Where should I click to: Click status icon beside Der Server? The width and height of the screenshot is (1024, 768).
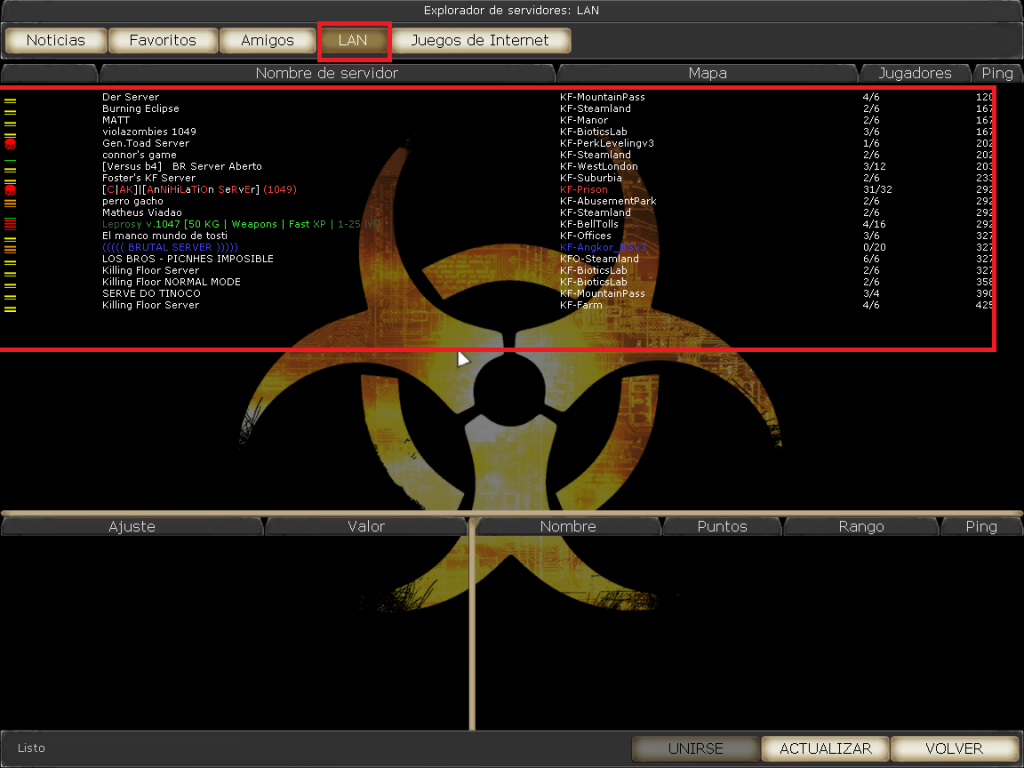coord(10,101)
